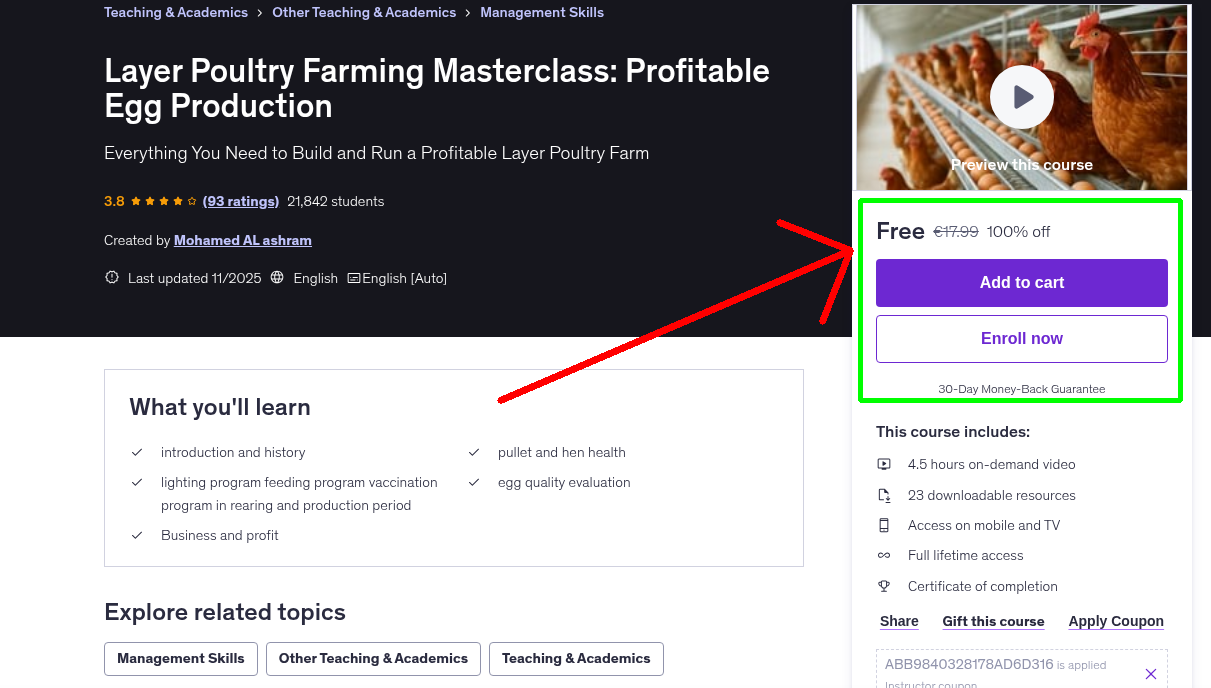
Task: Select the Other Teaching & Academics topic button
Action: (373, 658)
